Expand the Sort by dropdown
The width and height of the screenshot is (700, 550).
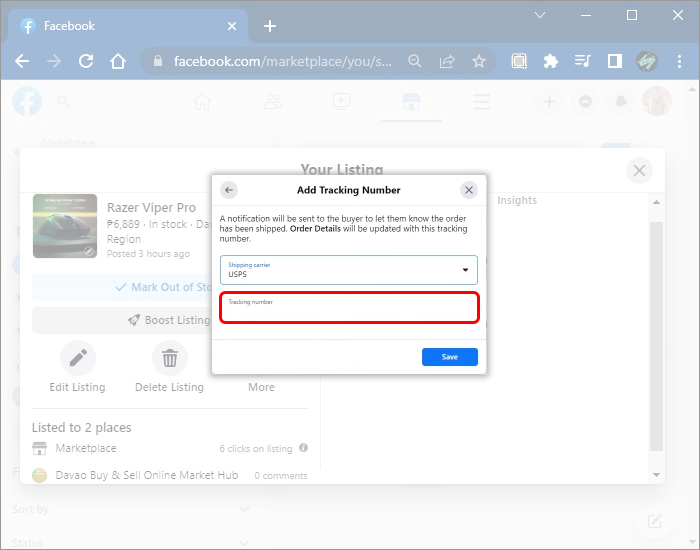click(131, 509)
